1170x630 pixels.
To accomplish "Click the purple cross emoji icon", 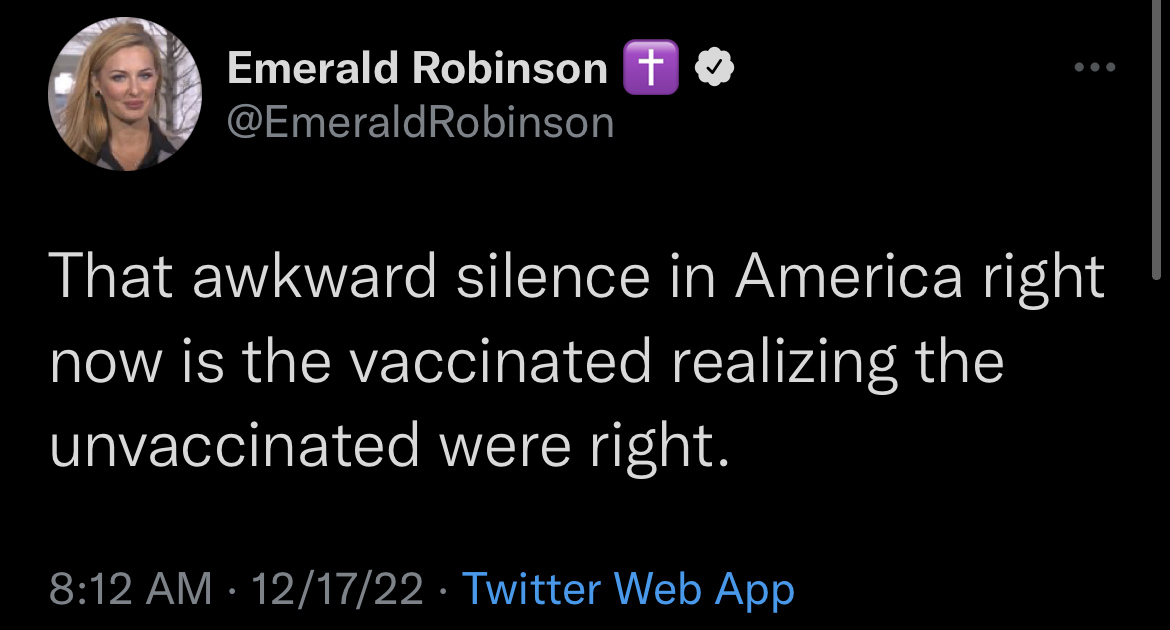I will pyautogui.click(x=651, y=67).
